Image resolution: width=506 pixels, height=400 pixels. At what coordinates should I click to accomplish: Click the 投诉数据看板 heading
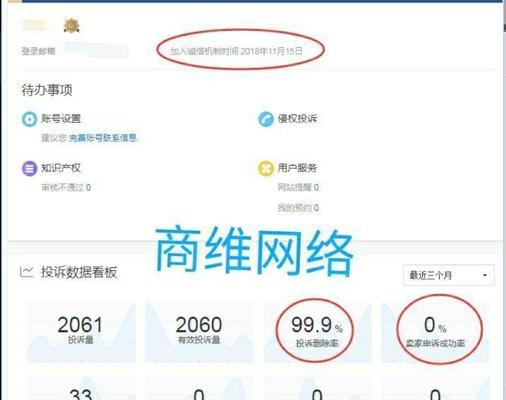[x=79, y=272]
